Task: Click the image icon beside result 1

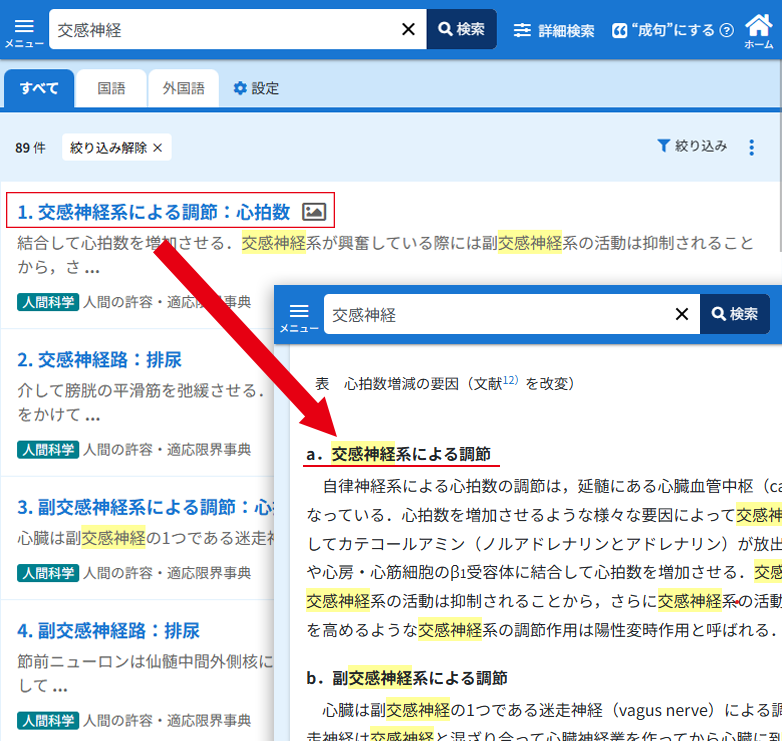Action: click(314, 211)
